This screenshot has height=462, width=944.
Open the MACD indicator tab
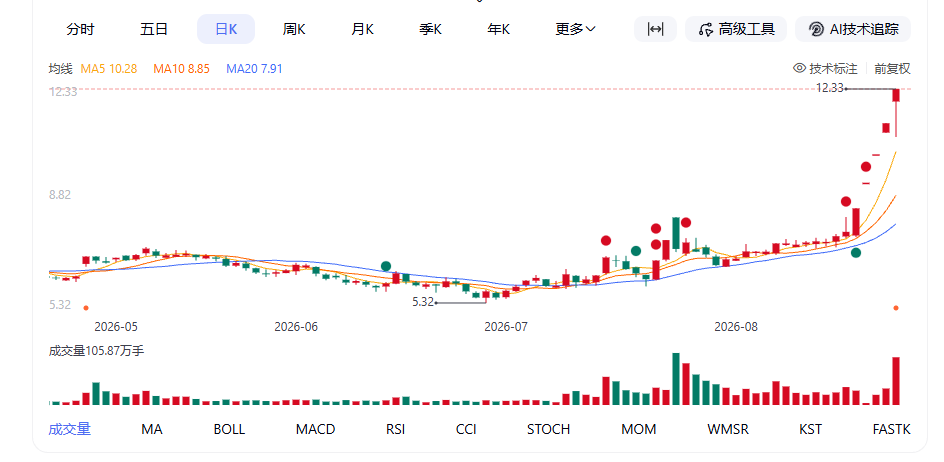tap(315, 429)
